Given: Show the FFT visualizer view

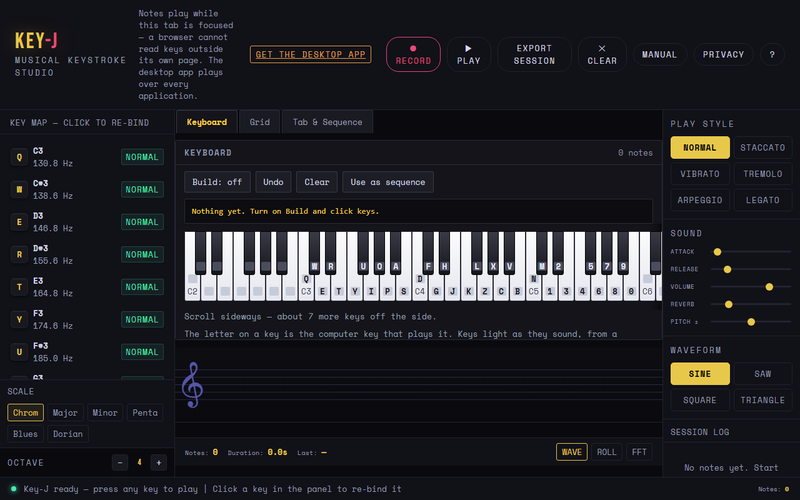Looking at the screenshot, I should 639,452.
